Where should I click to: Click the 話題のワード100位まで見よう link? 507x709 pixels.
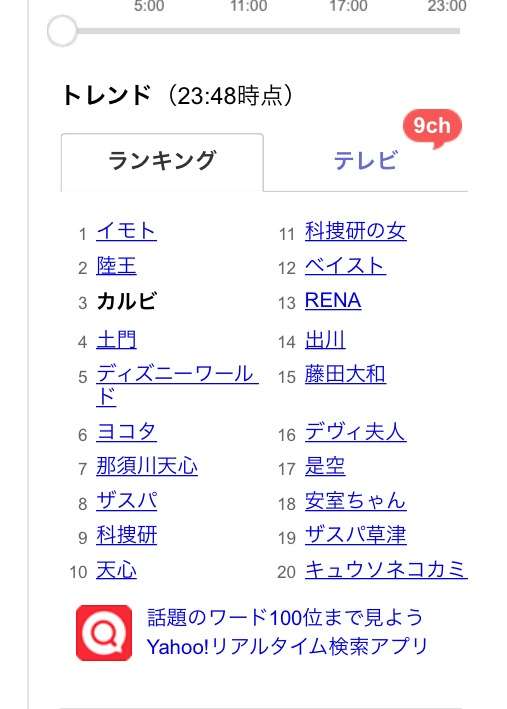[x=285, y=618]
